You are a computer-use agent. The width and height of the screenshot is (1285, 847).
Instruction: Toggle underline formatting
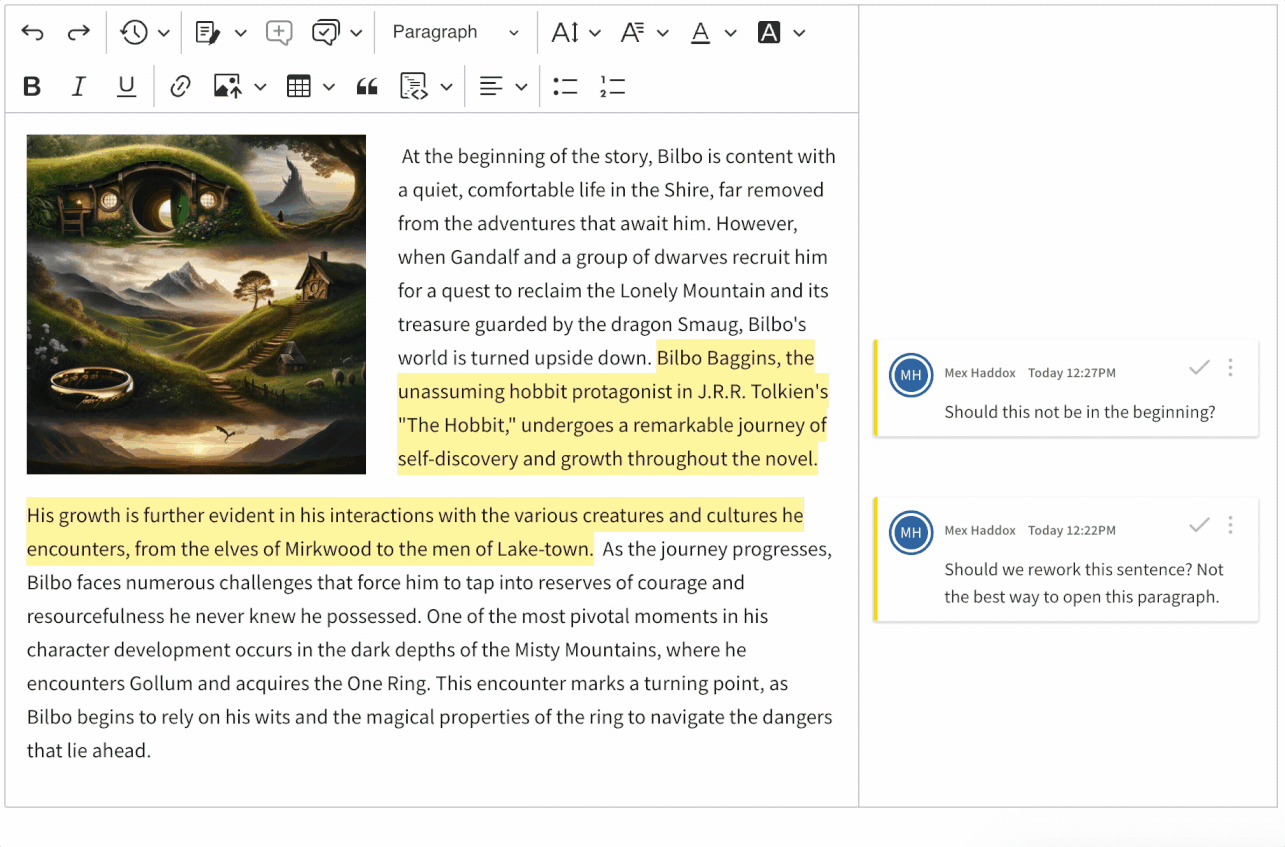tap(126, 87)
